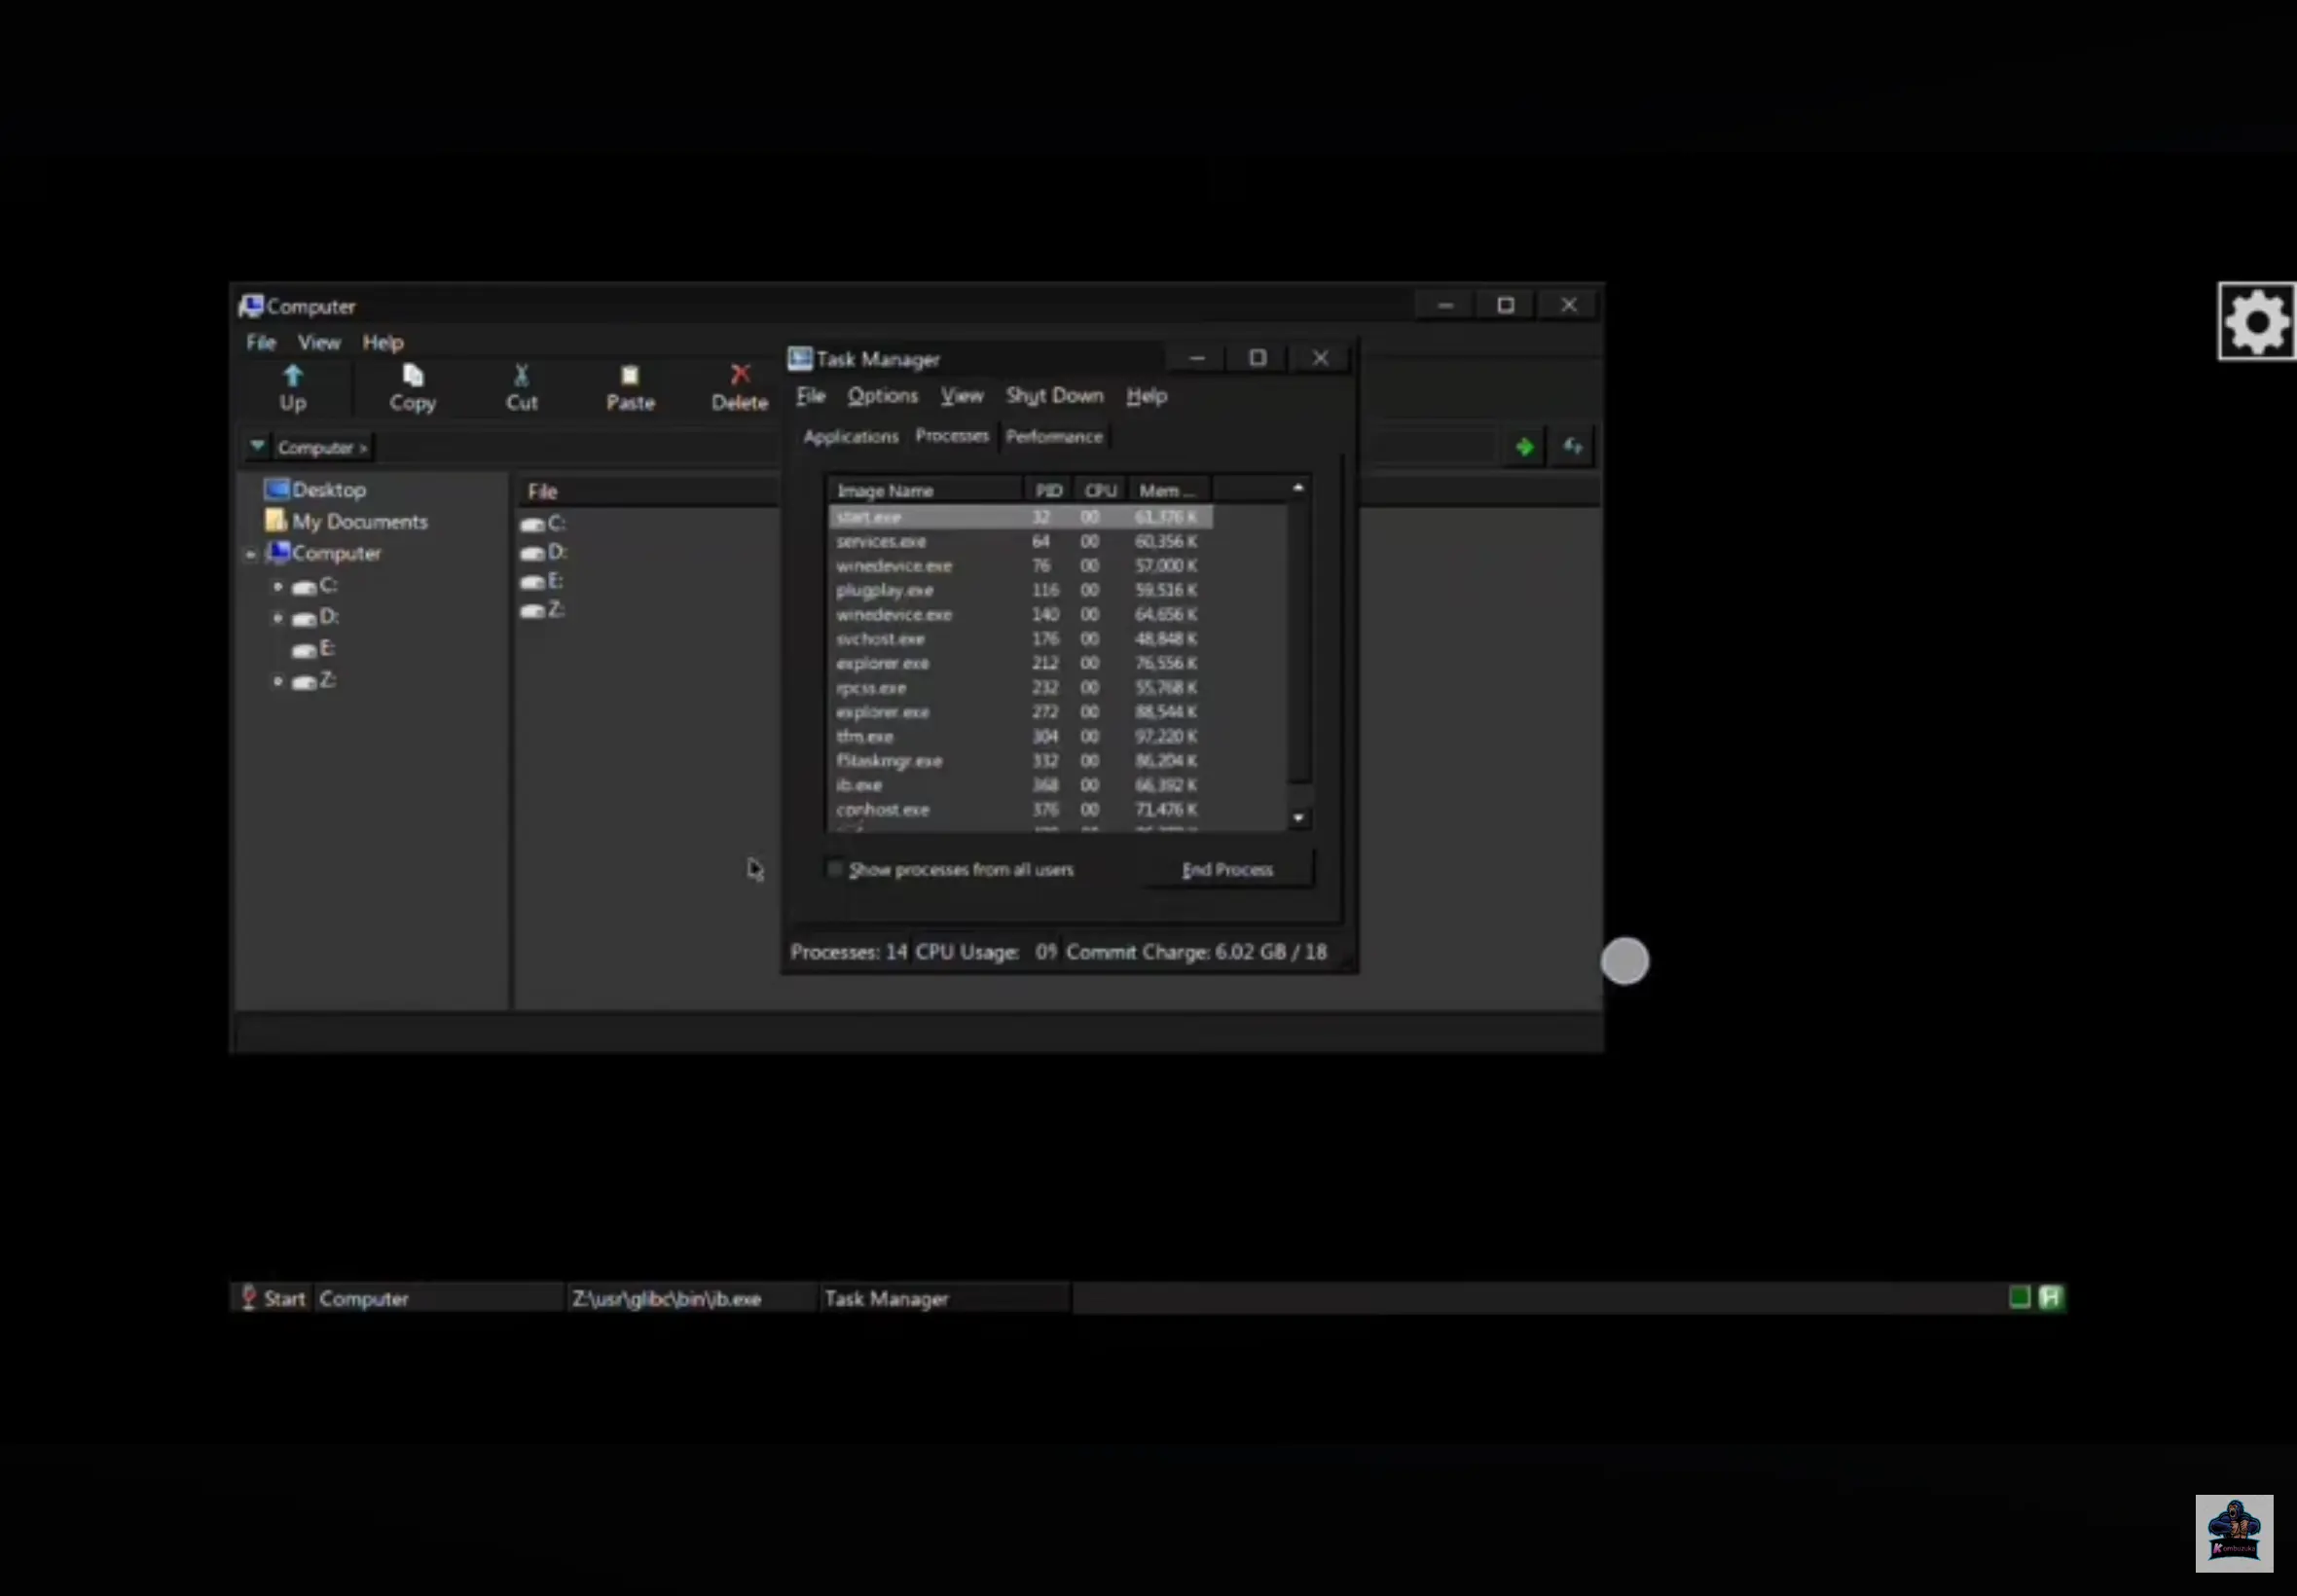Open Task Manager View menu
The height and width of the screenshot is (1596, 2297).
pos(962,396)
